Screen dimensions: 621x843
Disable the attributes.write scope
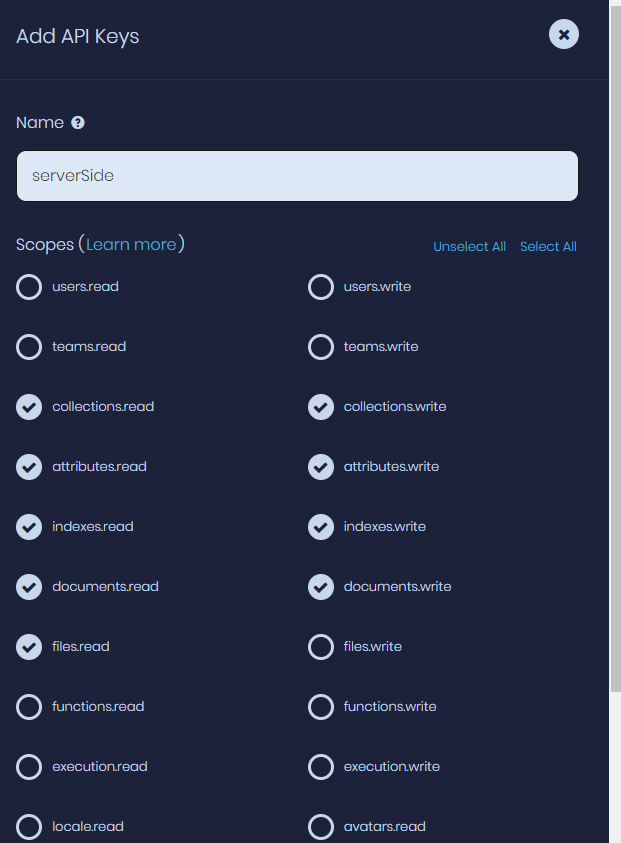[321, 467]
